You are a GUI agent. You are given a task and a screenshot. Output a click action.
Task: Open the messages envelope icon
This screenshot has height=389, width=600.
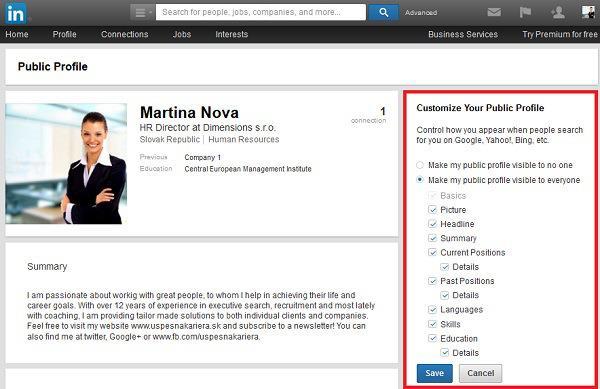(494, 12)
